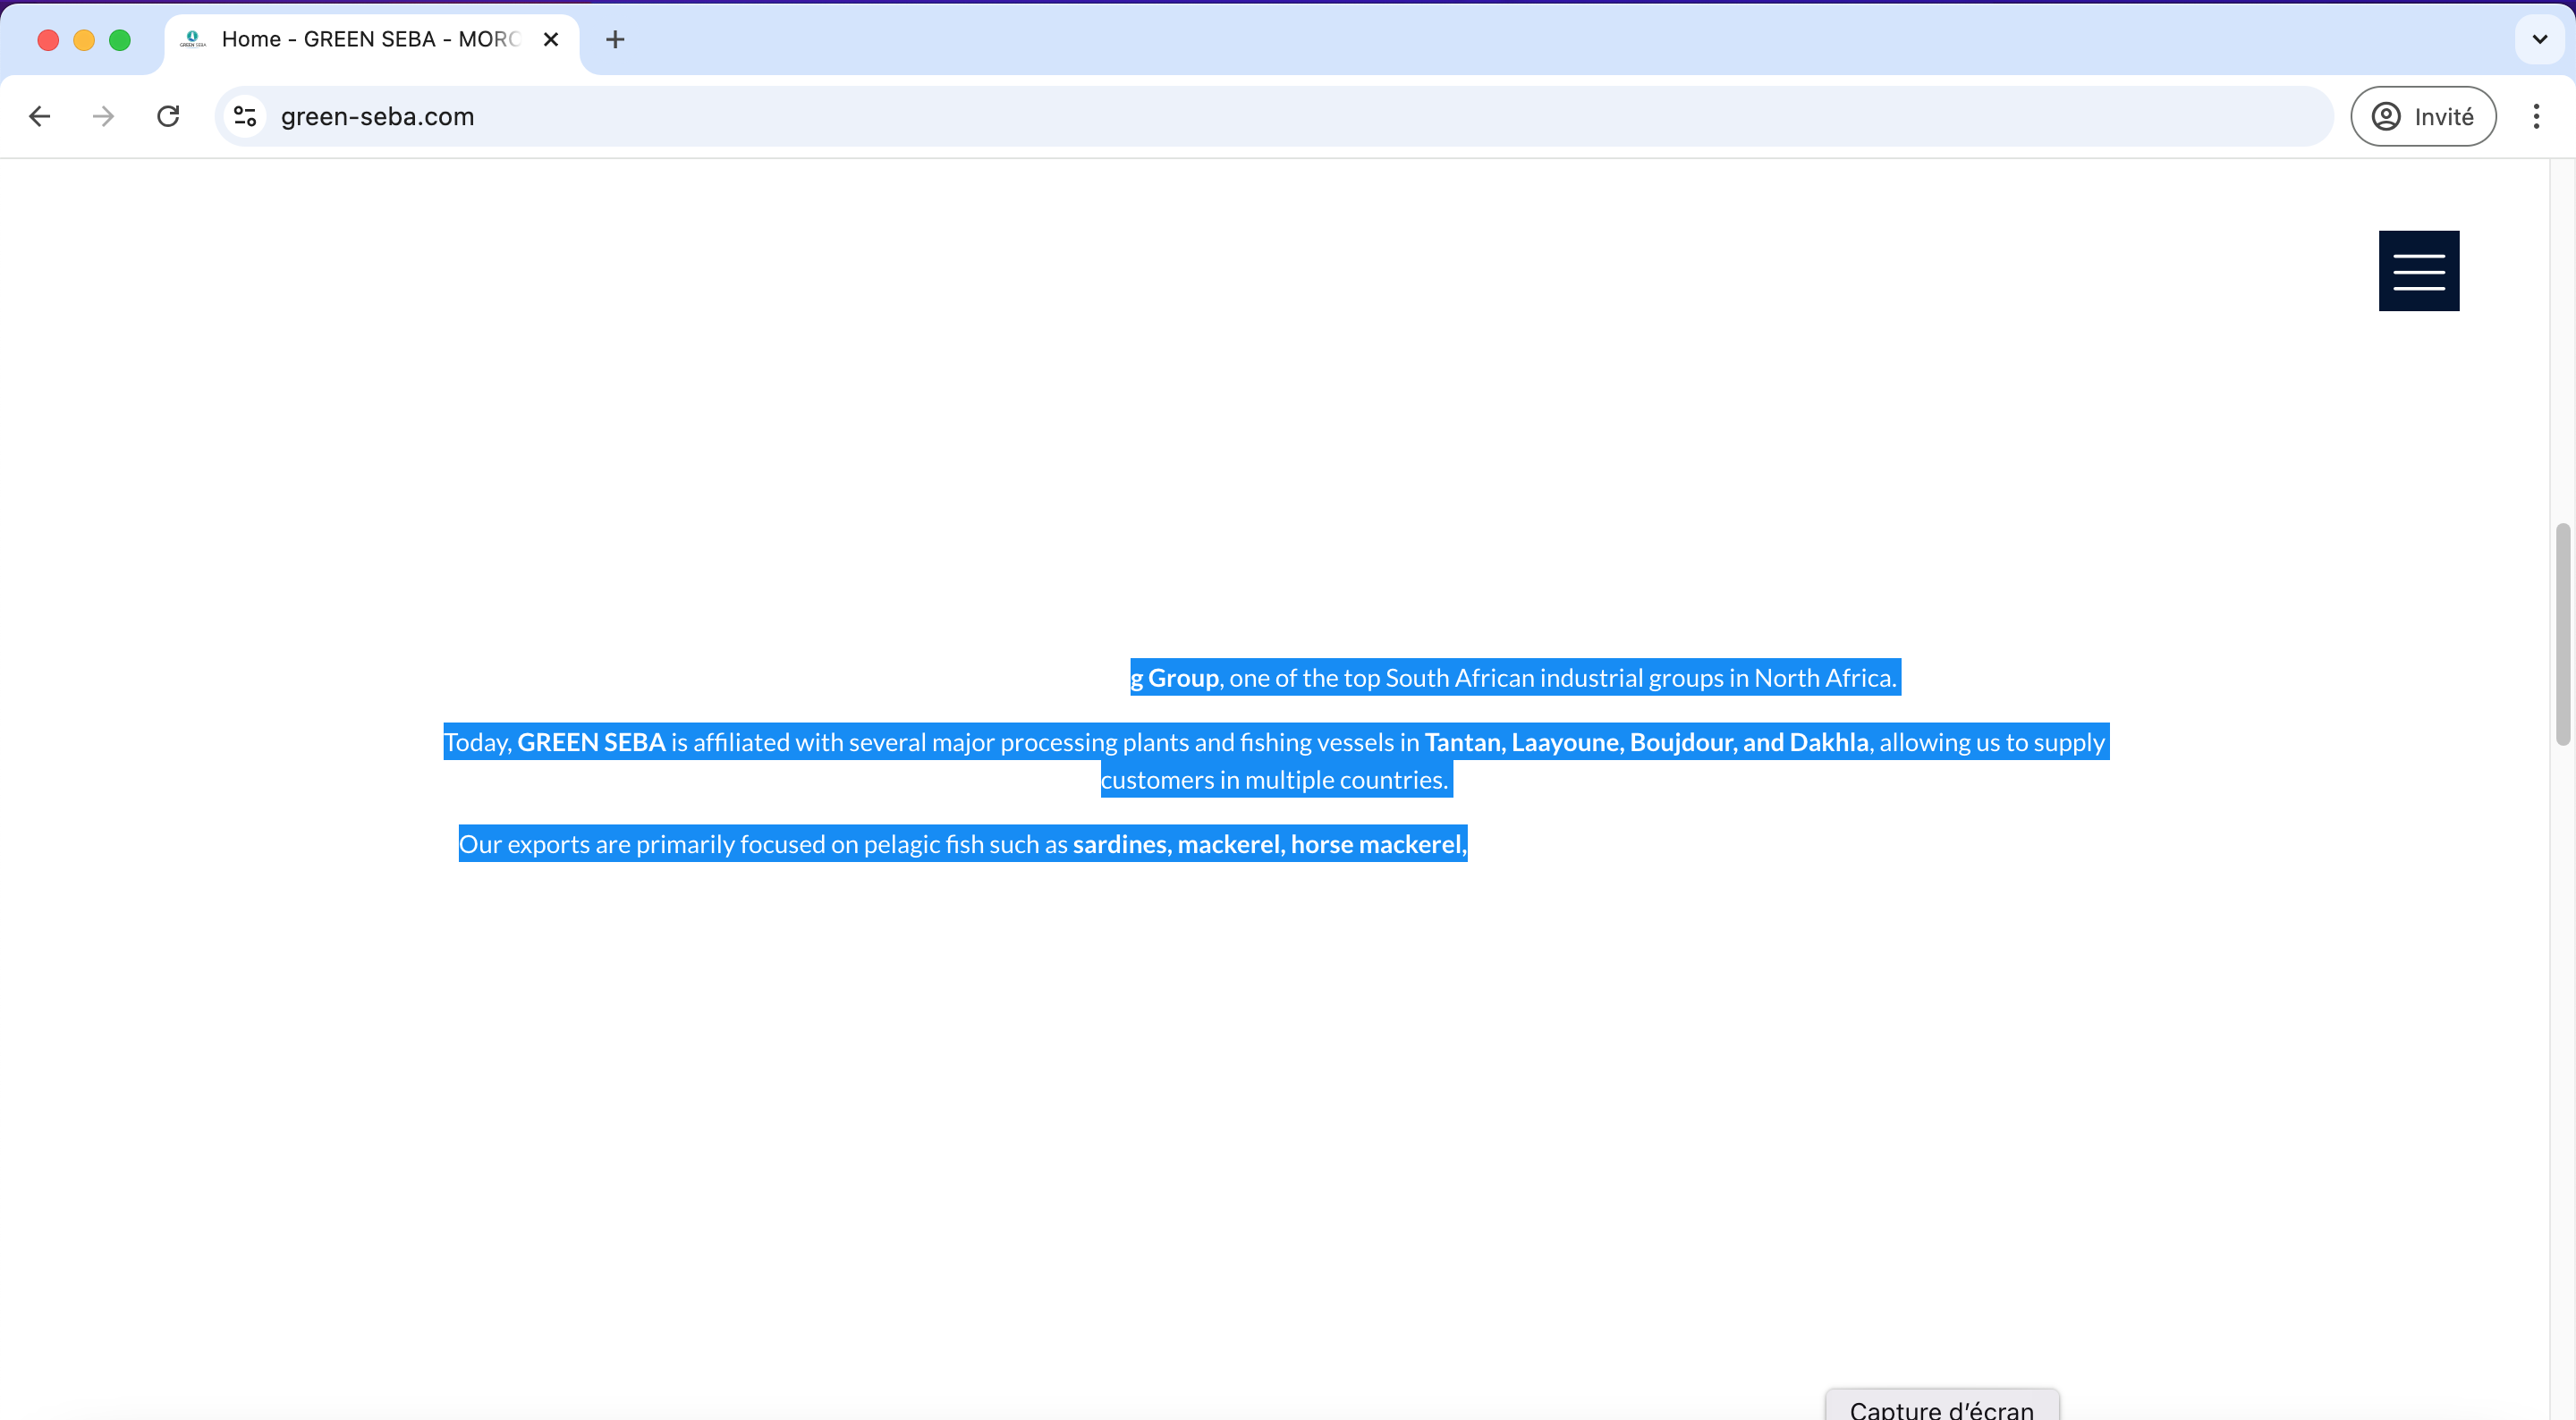The height and width of the screenshot is (1420, 2576).
Task: Reload the green-seba.com page
Action: coord(168,117)
